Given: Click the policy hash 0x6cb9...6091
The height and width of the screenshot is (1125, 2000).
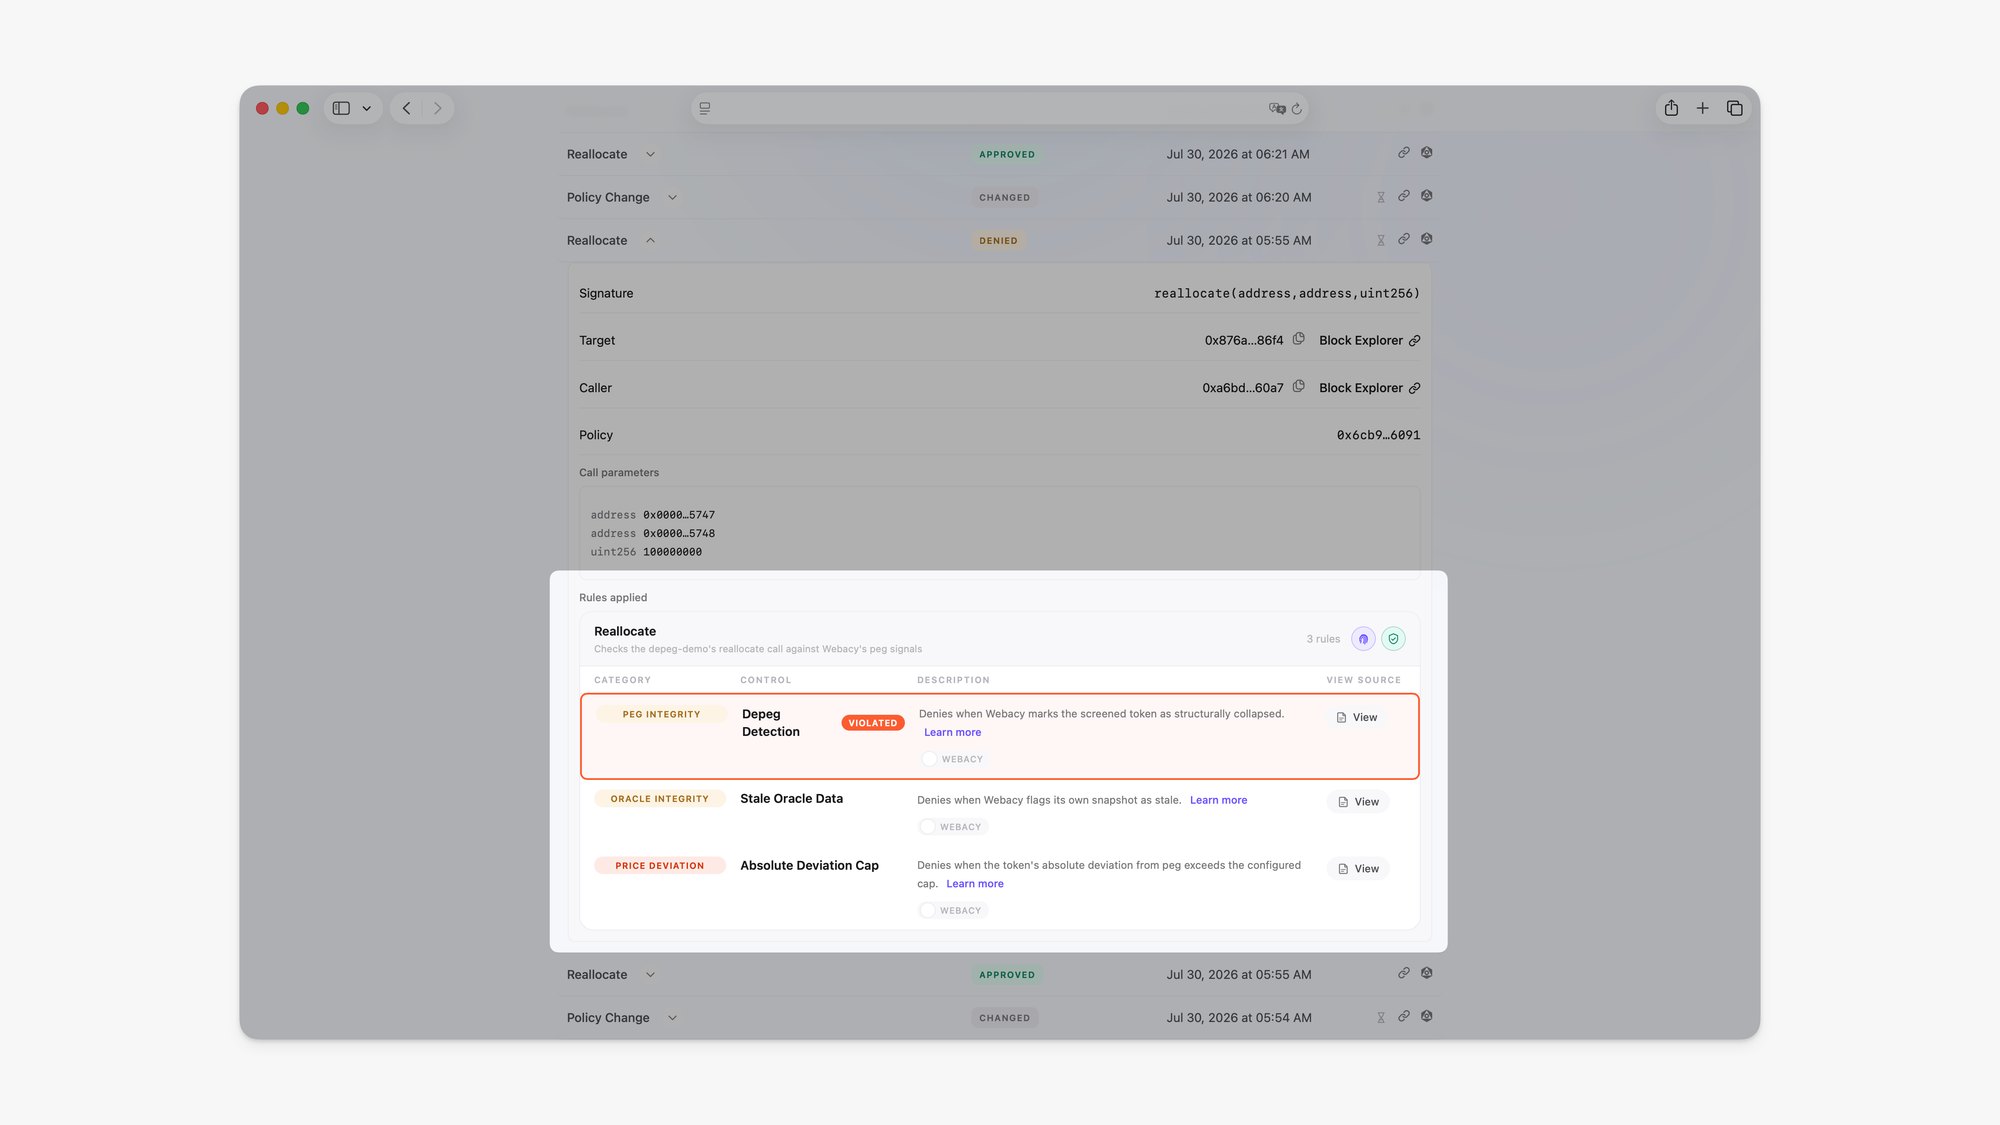Looking at the screenshot, I should pyautogui.click(x=1378, y=435).
